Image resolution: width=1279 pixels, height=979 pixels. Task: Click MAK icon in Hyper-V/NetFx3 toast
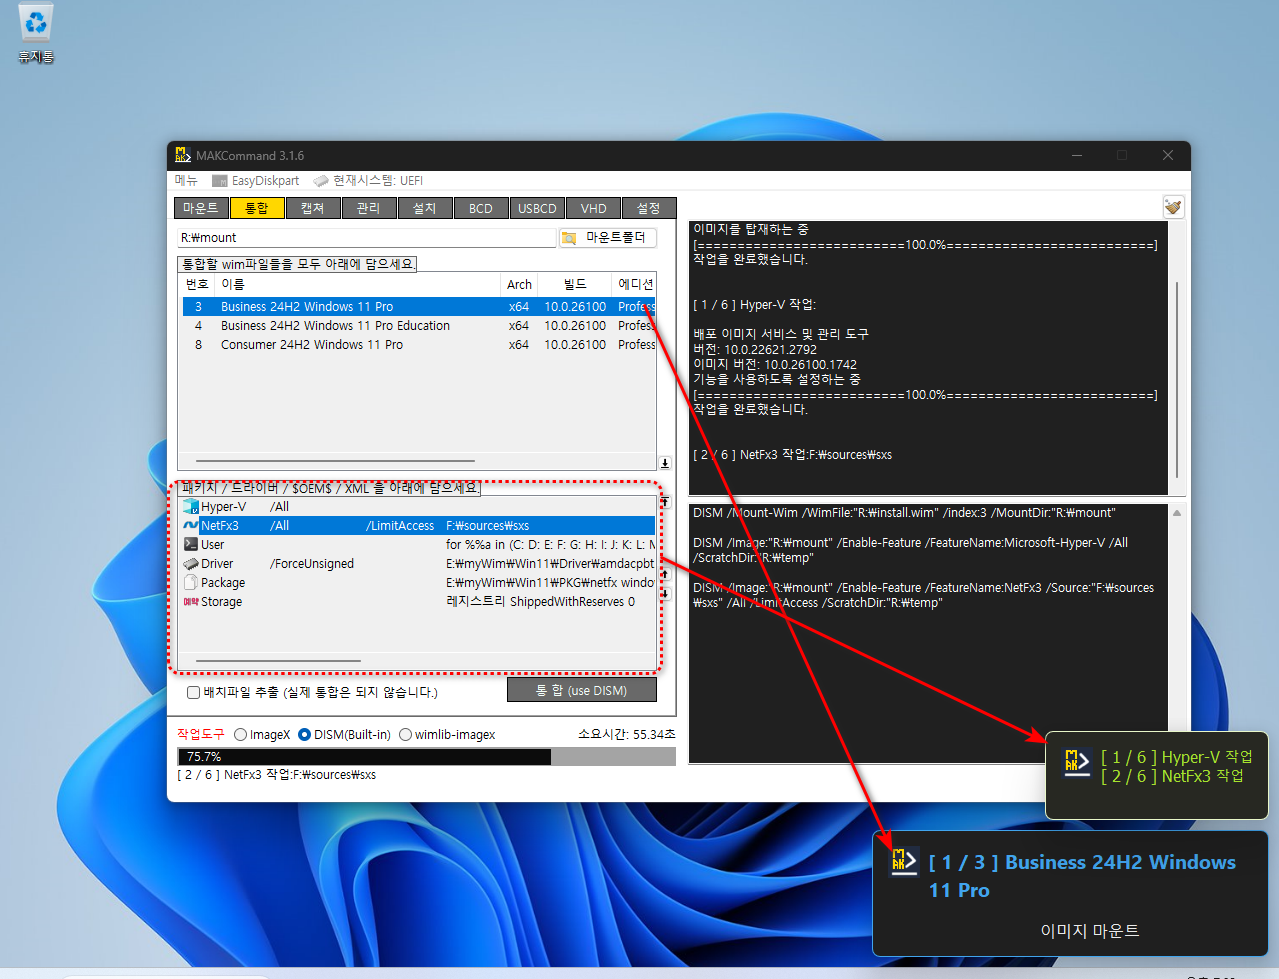[1076, 765]
